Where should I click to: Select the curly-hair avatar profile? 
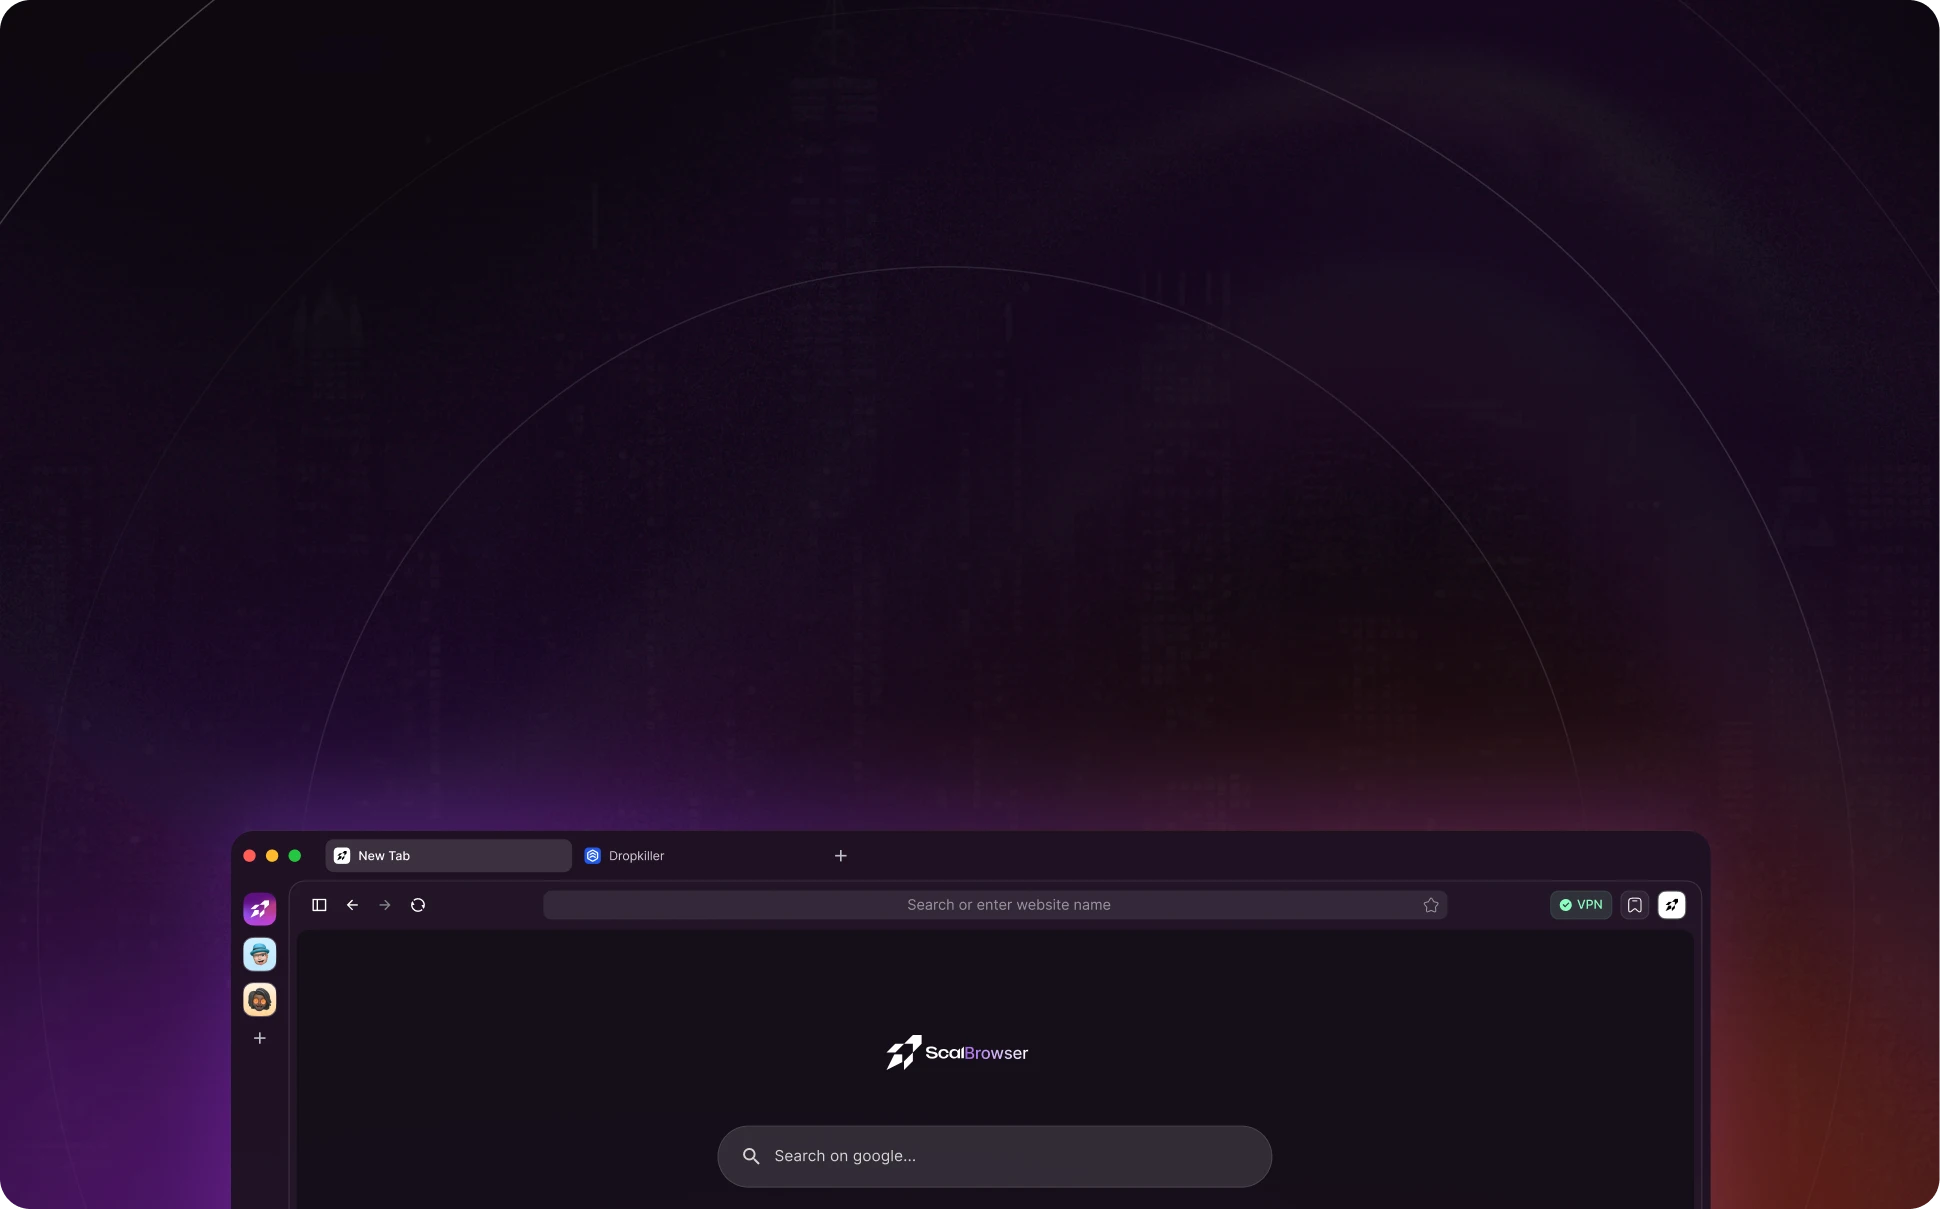pyautogui.click(x=259, y=999)
